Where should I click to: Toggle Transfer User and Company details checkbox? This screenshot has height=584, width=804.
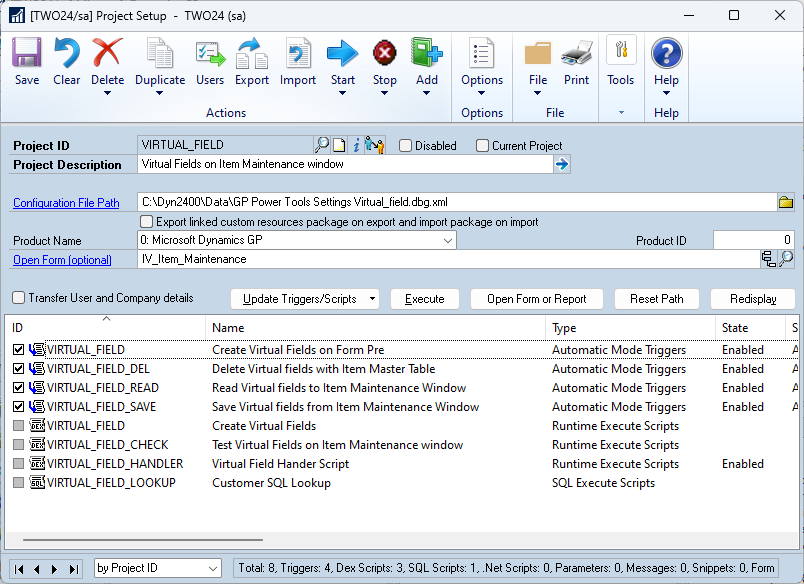(18, 297)
